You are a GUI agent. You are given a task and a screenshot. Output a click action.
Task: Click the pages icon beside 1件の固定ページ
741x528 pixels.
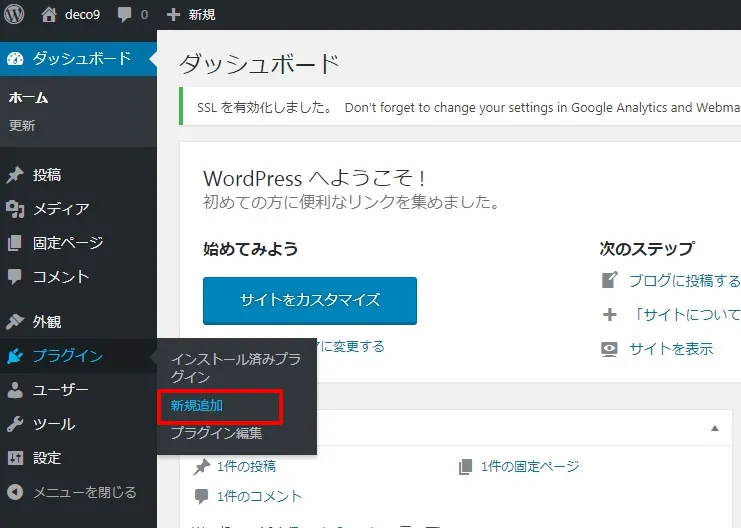(x=465, y=467)
